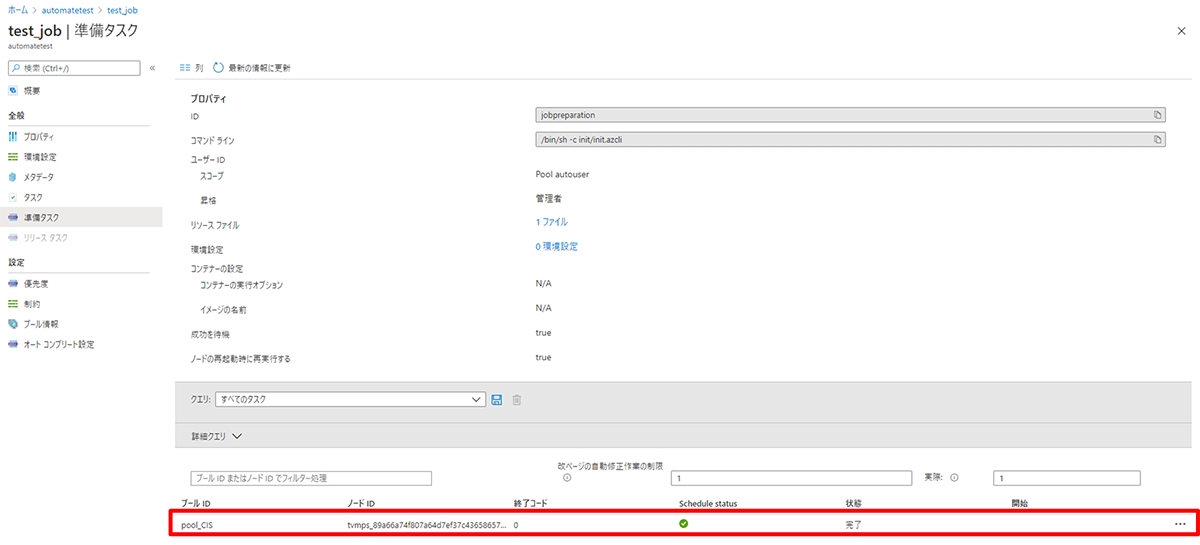This screenshot has height=545, width=1200.
Task: Click the 検索 (Ctrl+/) search box
Action: coord(74,67)
